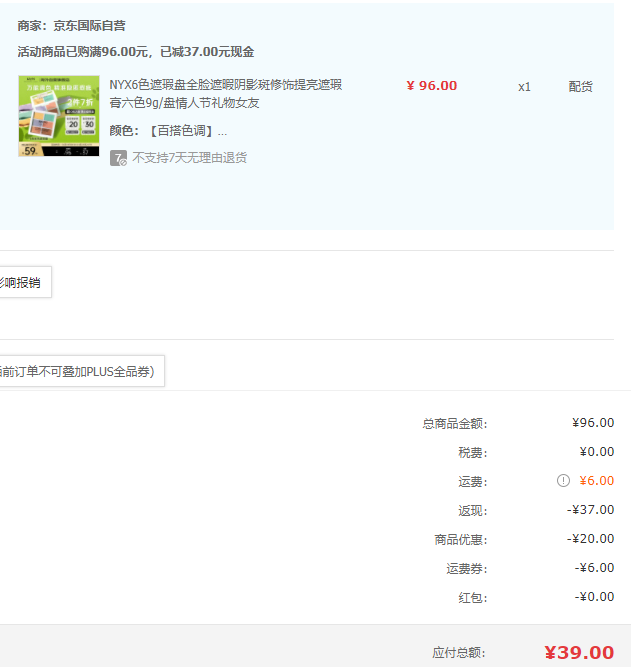Viewport: 631px width, 667px height.
Task: Click the 配货 status text
Action: pyautogui.click(x=580, y=87)
